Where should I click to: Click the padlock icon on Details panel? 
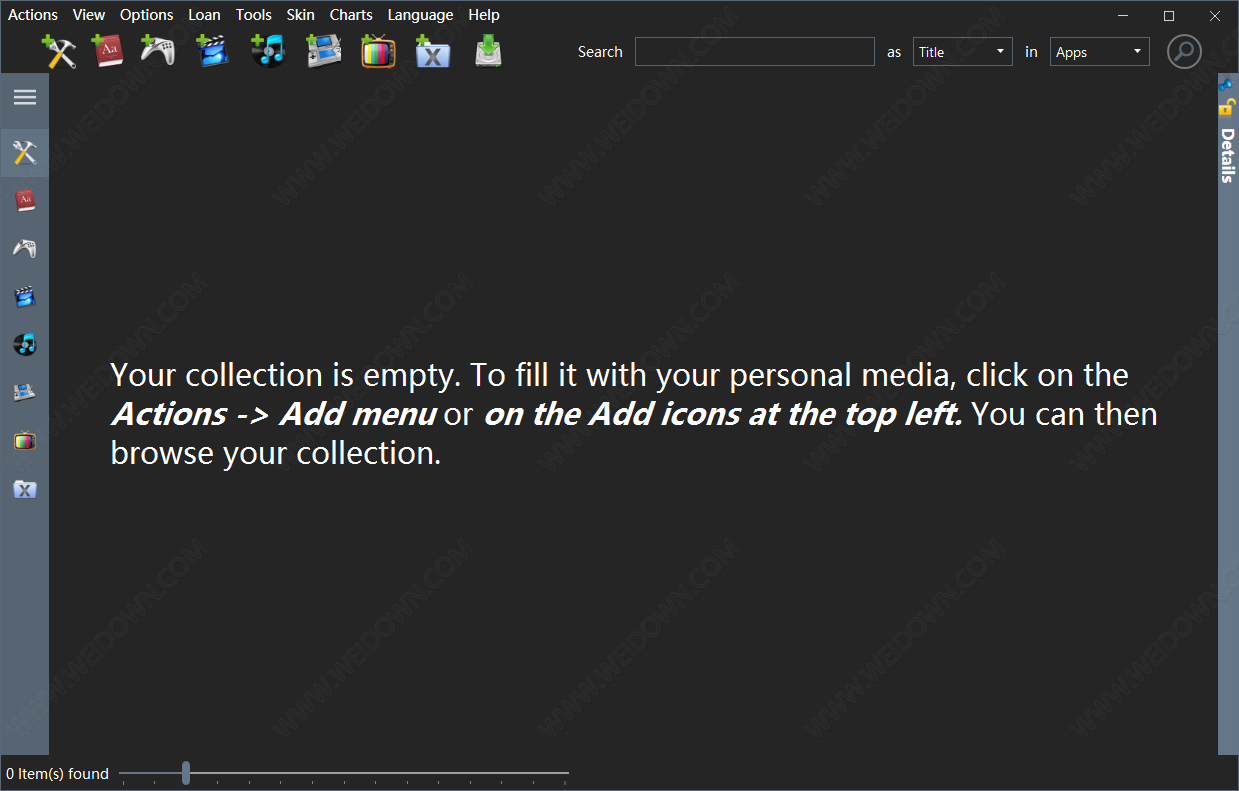1228,107
